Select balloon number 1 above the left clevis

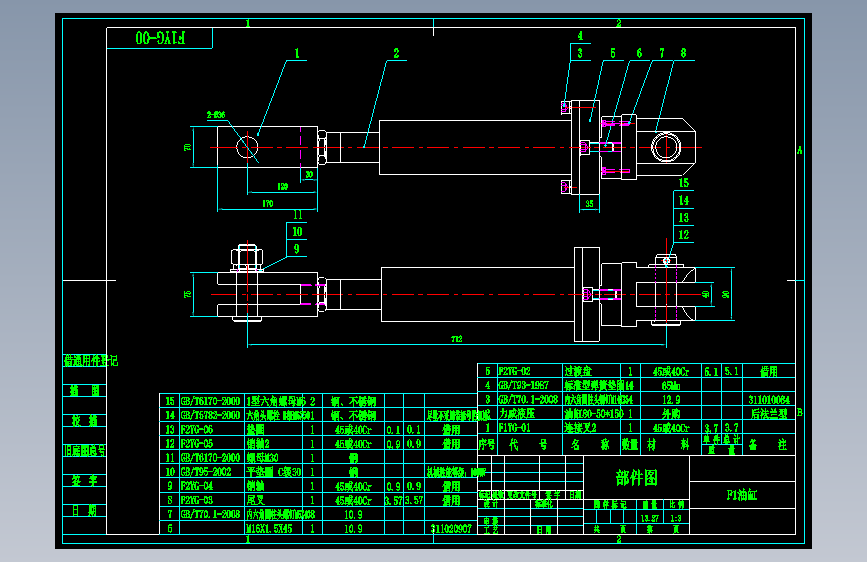point(297,54)
